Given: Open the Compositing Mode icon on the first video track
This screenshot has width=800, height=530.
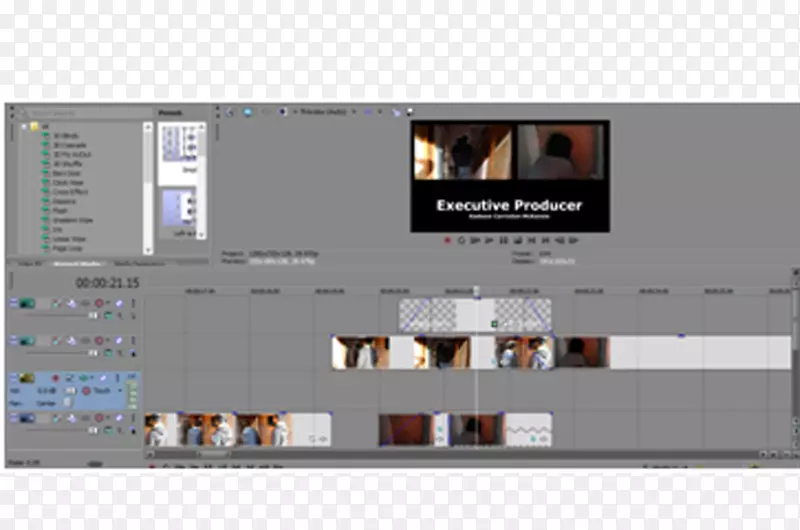Looking at the screenshot, I should pos(108,316).
